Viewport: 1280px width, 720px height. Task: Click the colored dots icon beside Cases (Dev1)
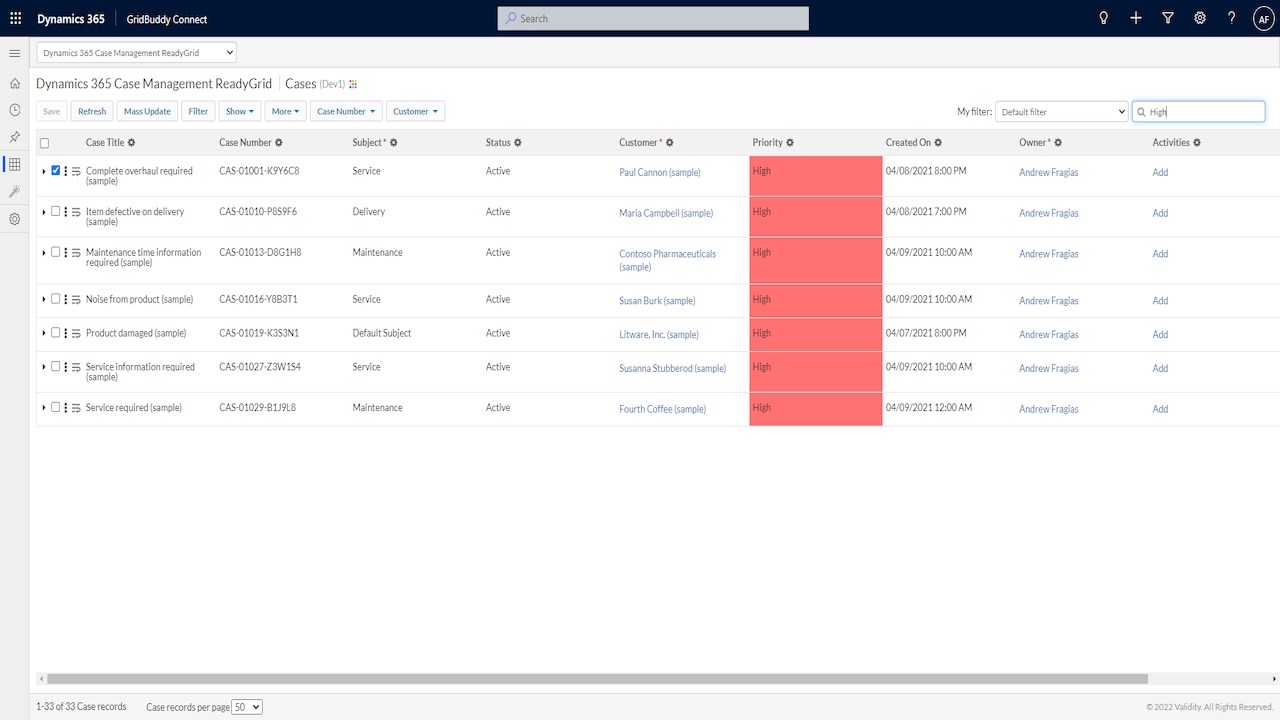pyautogui.click(x=353, y=84)
